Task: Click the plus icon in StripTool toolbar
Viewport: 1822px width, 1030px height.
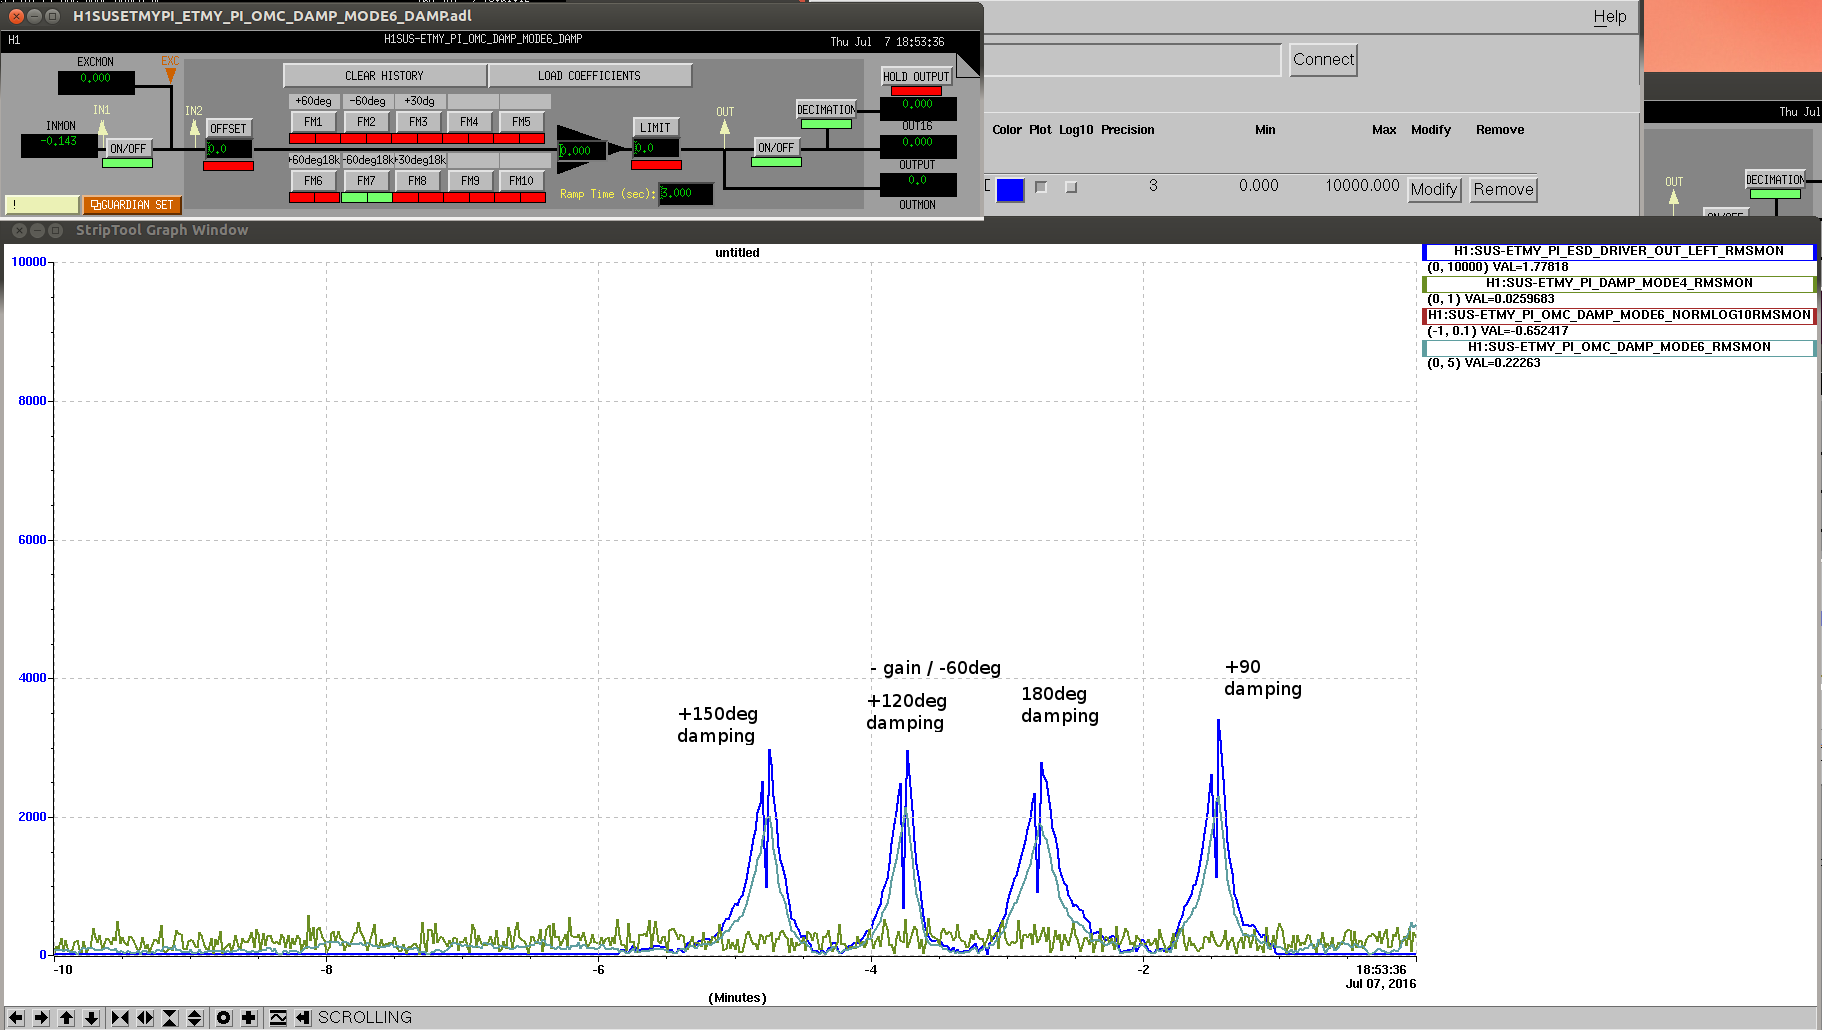Action: pyautogui.click(x=249, y=1018)
